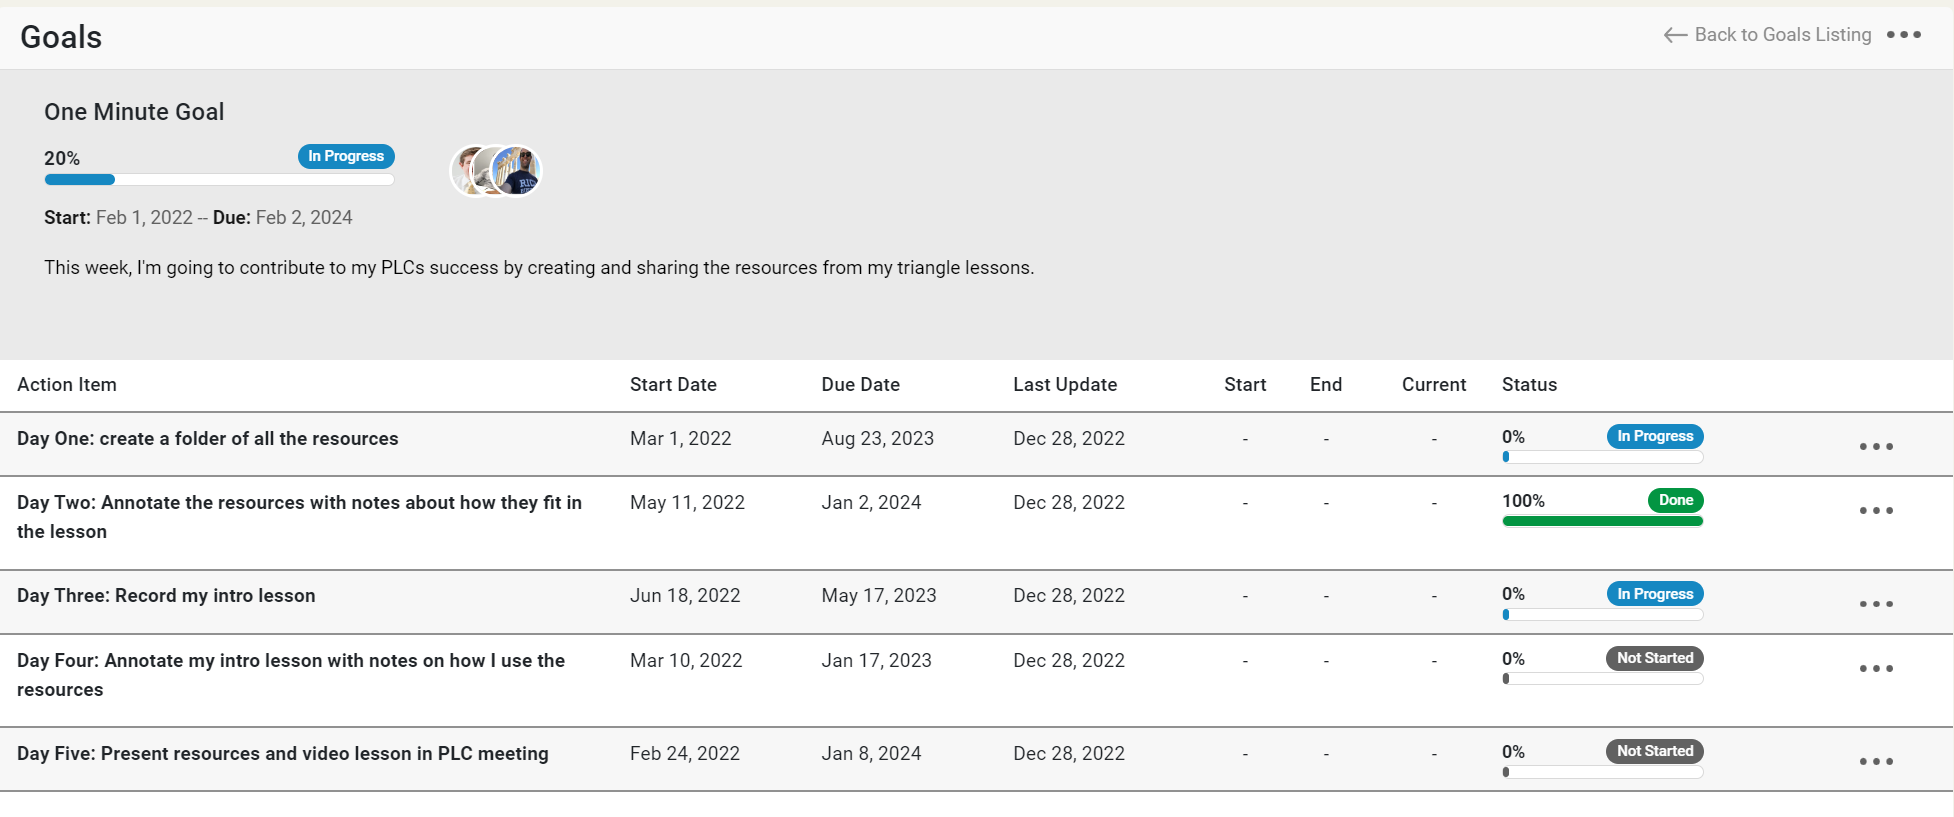The image size is (1954, 817).
Task: Click the Jan 17, 2023 due date
Action: 877,661
